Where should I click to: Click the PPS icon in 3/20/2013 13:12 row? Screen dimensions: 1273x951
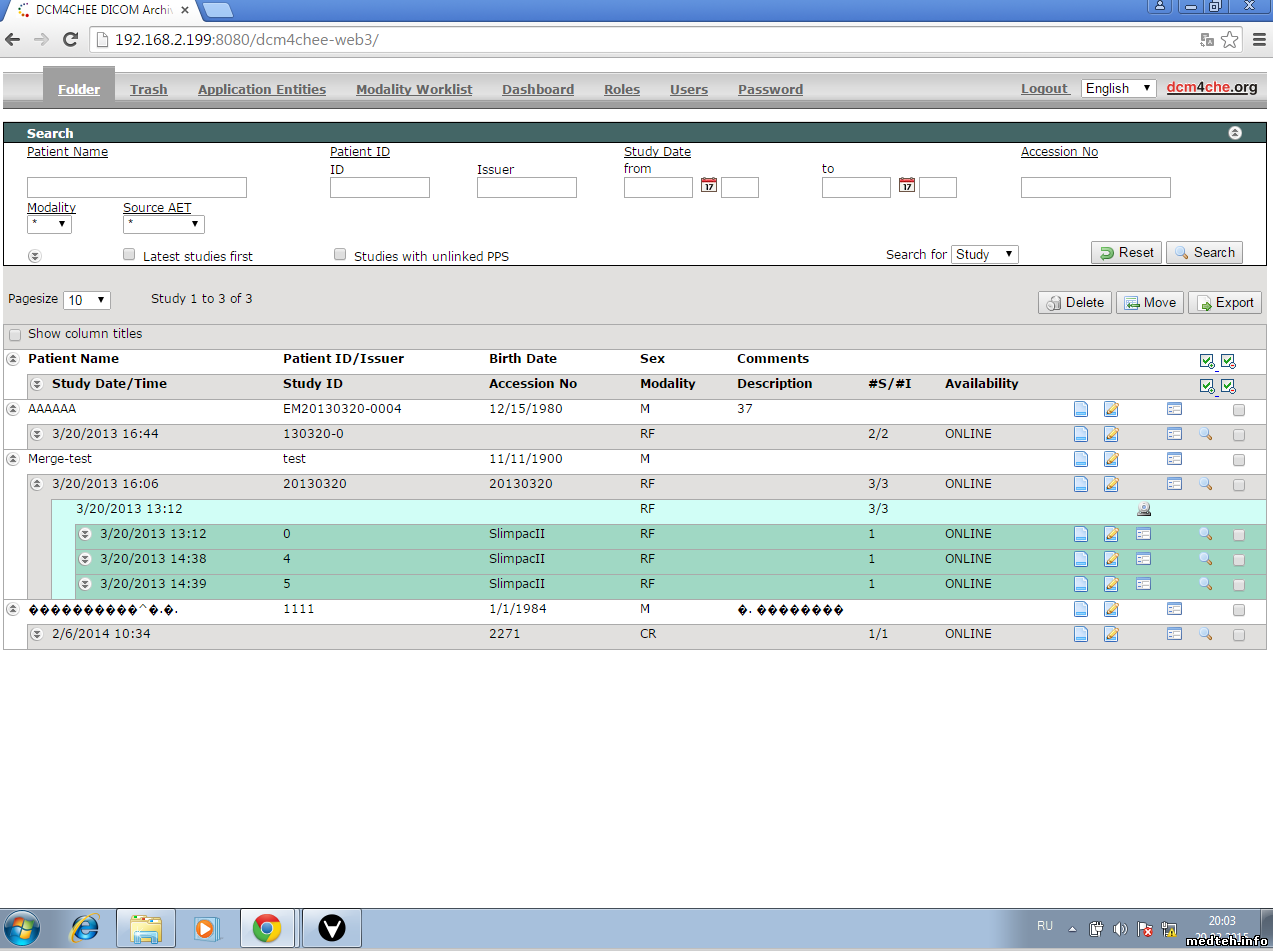pos(1144,509)
